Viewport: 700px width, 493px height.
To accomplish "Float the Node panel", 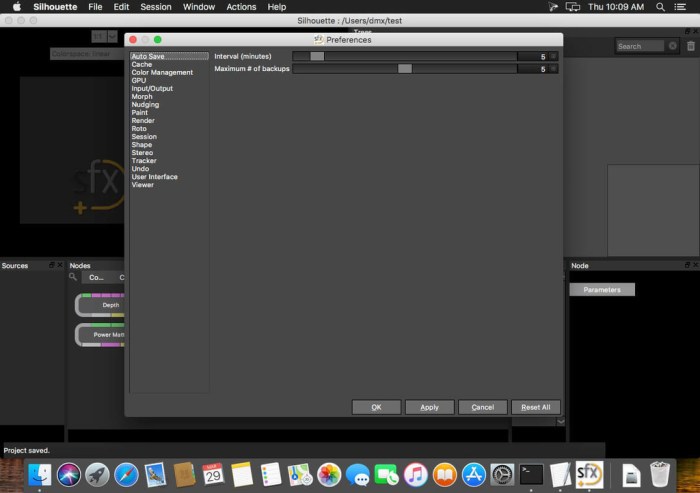I will pos(687,265).
